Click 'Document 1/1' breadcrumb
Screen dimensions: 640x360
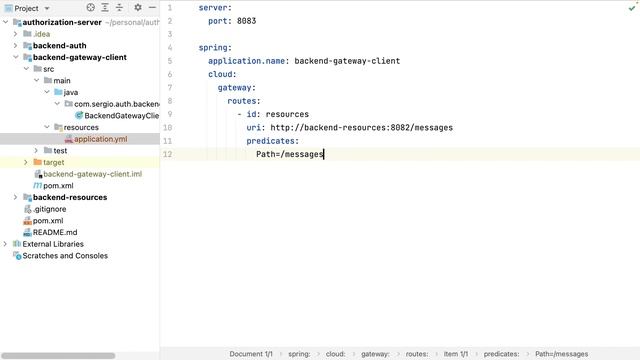coord(251,354)
